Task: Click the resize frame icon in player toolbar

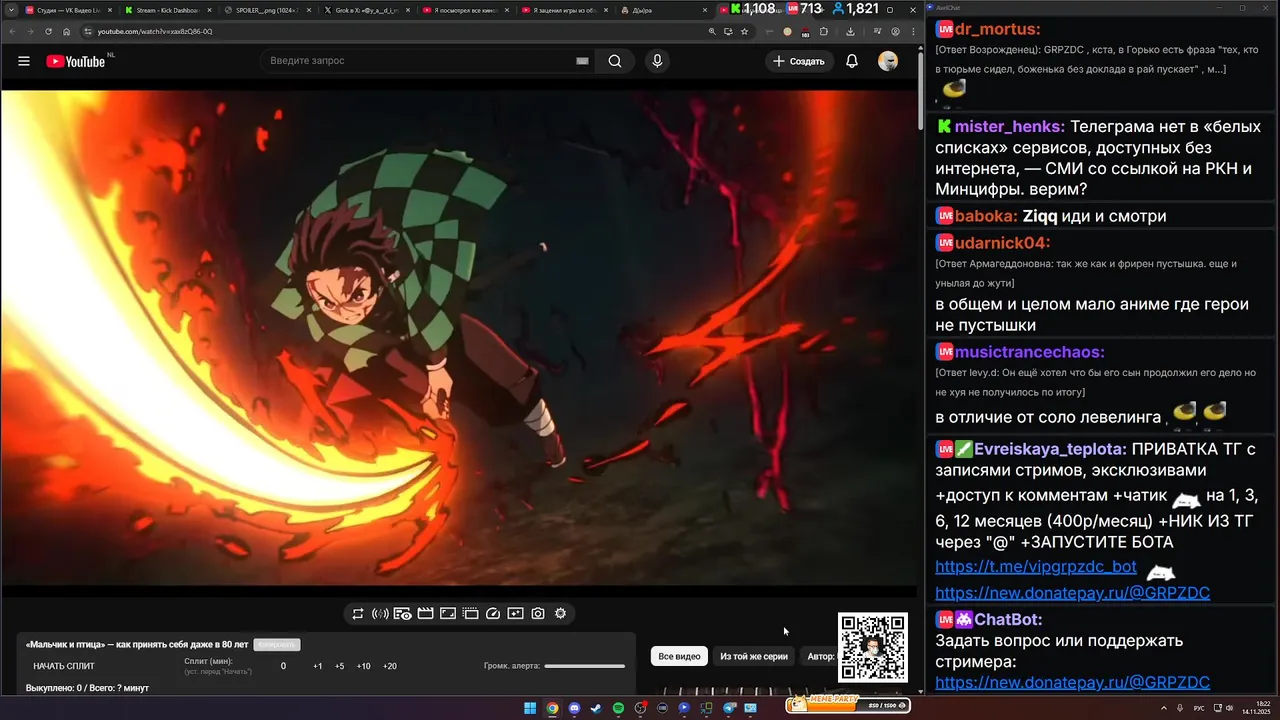Action: click(448, 614)
